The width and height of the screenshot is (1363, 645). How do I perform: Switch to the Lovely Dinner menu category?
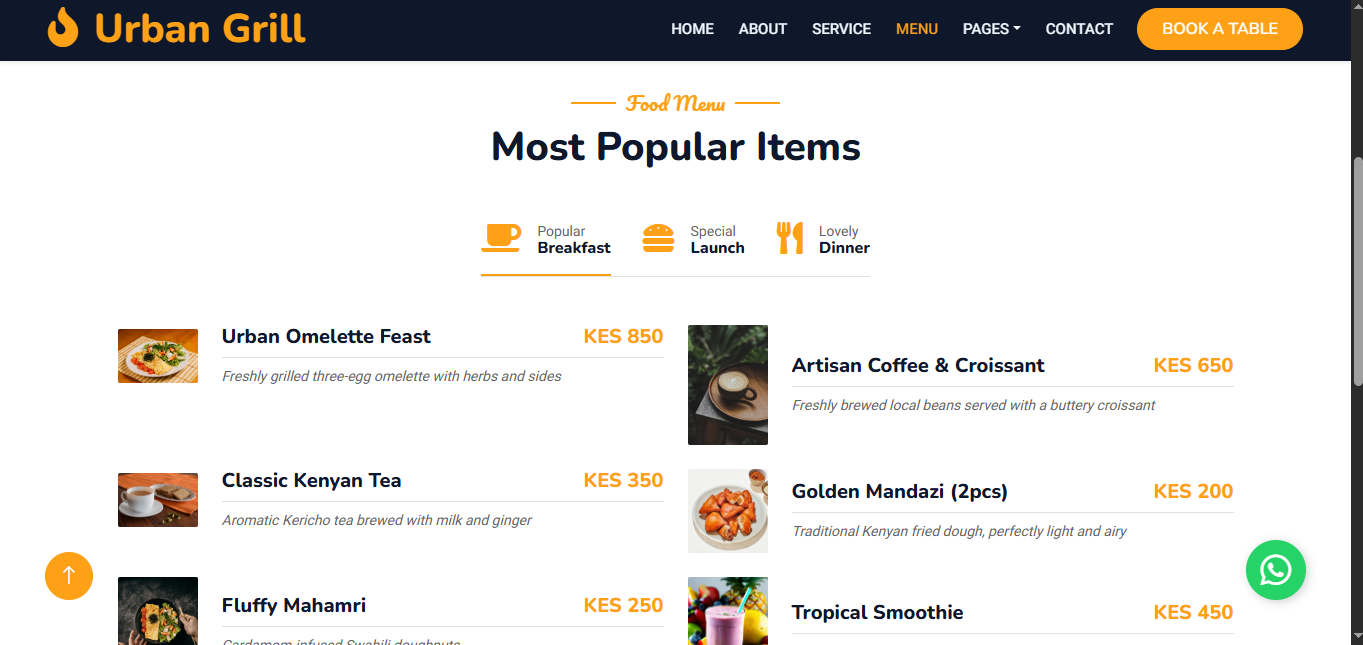coord(843,240)
